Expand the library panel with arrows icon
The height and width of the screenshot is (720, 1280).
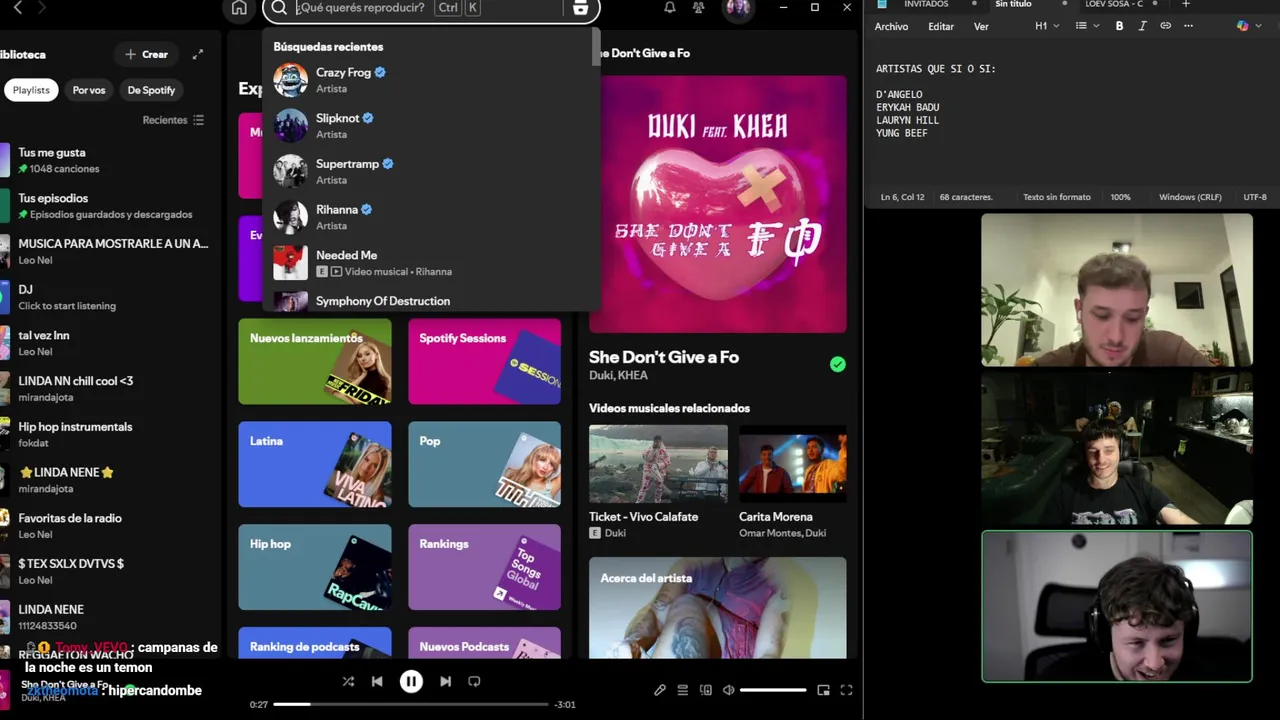click(198, 54)
